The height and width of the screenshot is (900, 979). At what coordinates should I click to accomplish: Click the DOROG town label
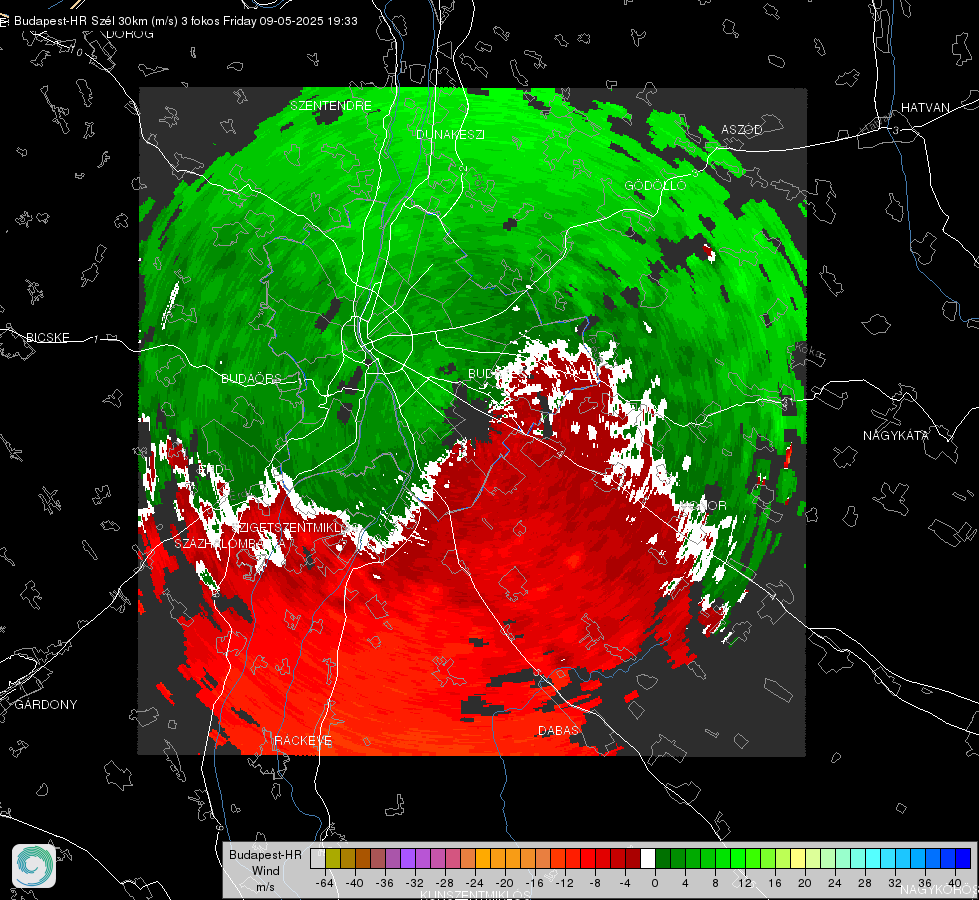point(130,34)
